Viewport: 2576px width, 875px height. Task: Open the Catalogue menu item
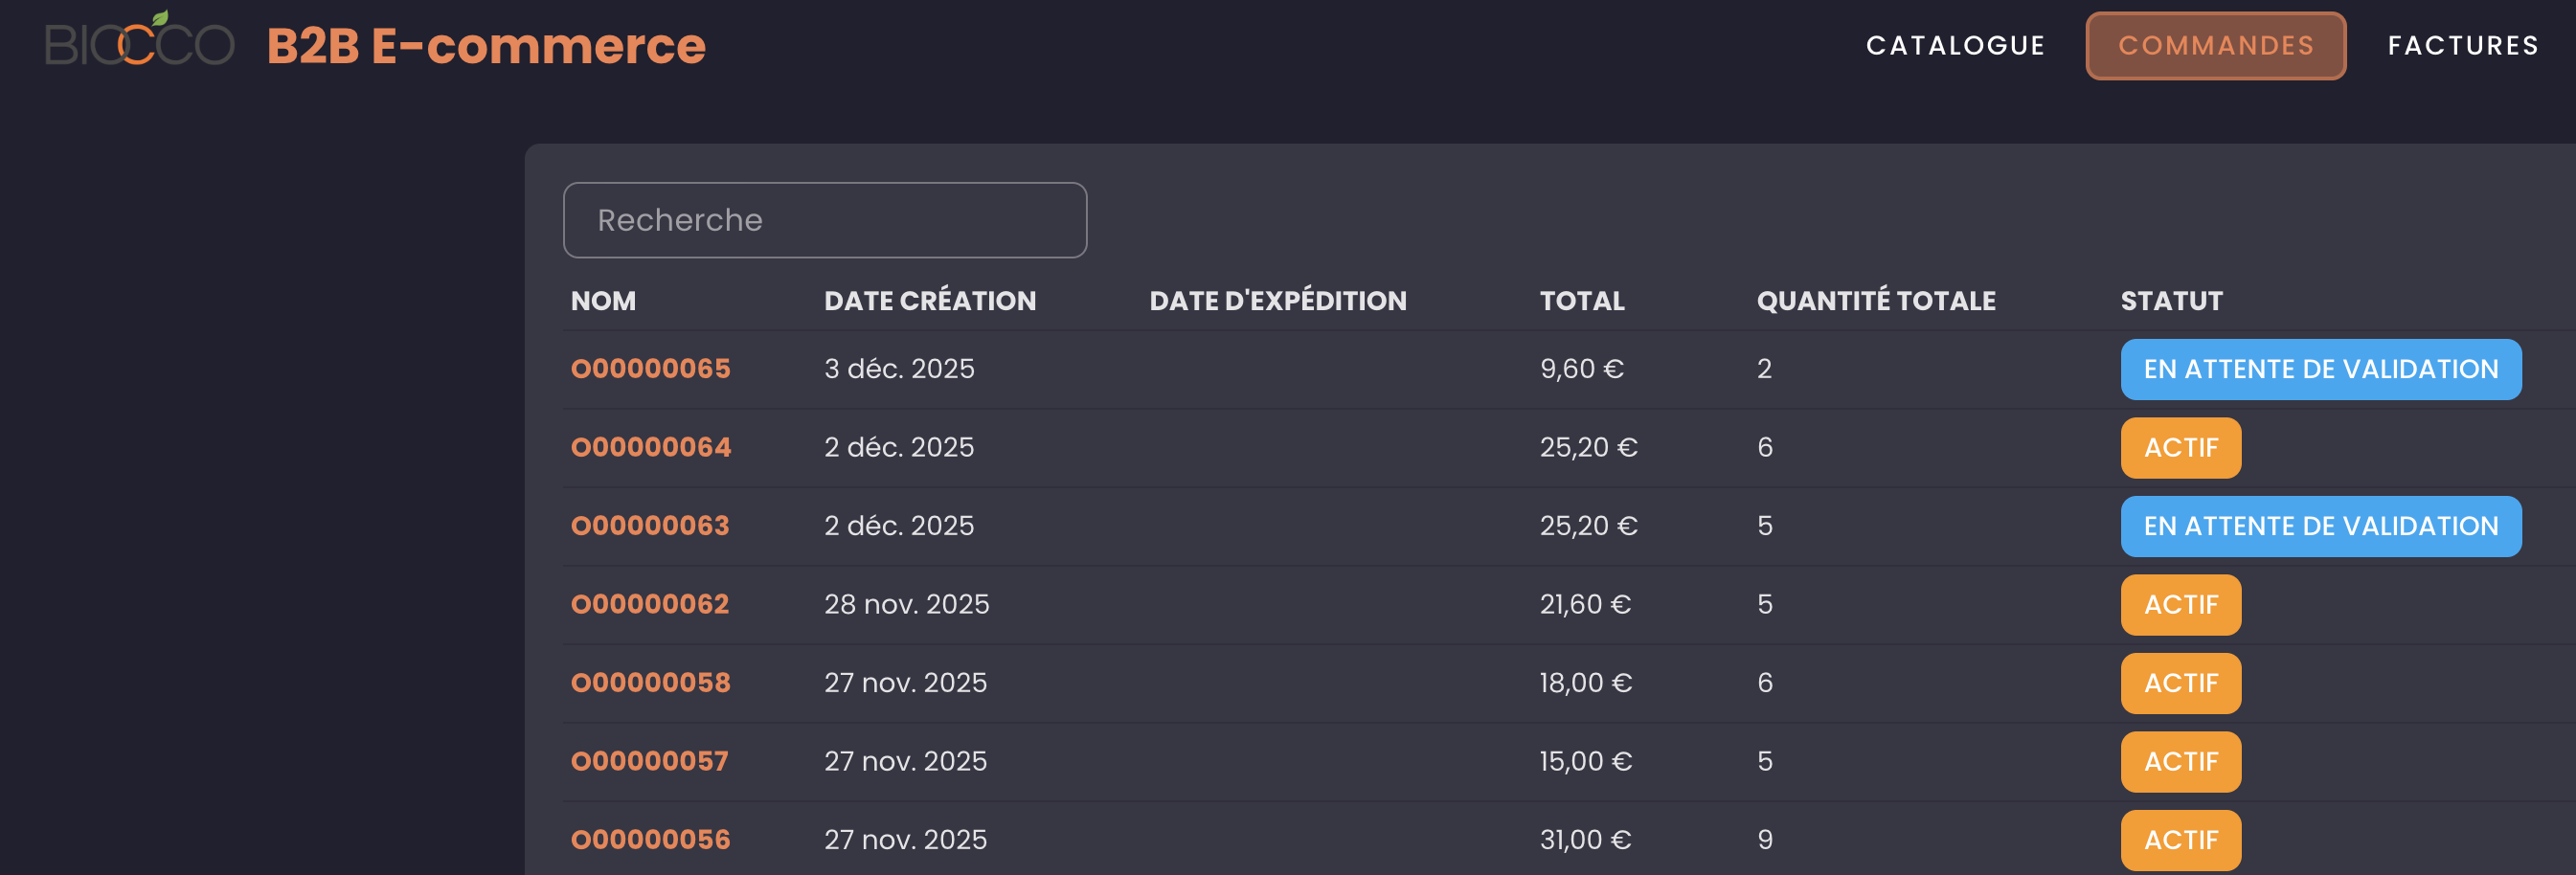coord(1955,46)
